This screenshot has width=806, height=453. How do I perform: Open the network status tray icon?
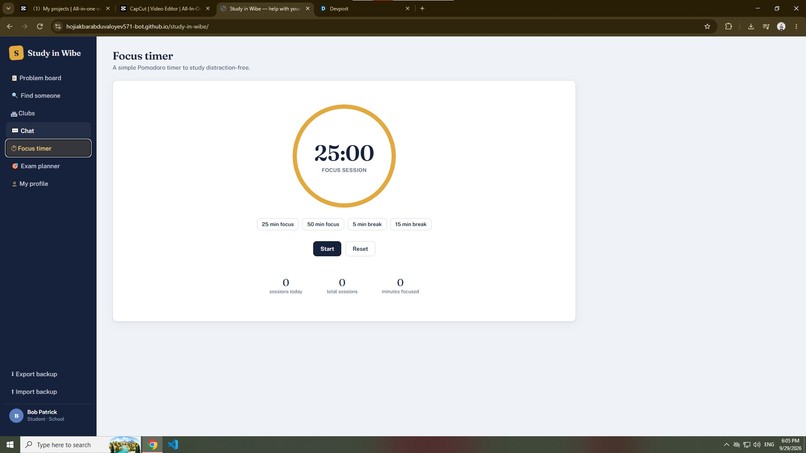746,444
